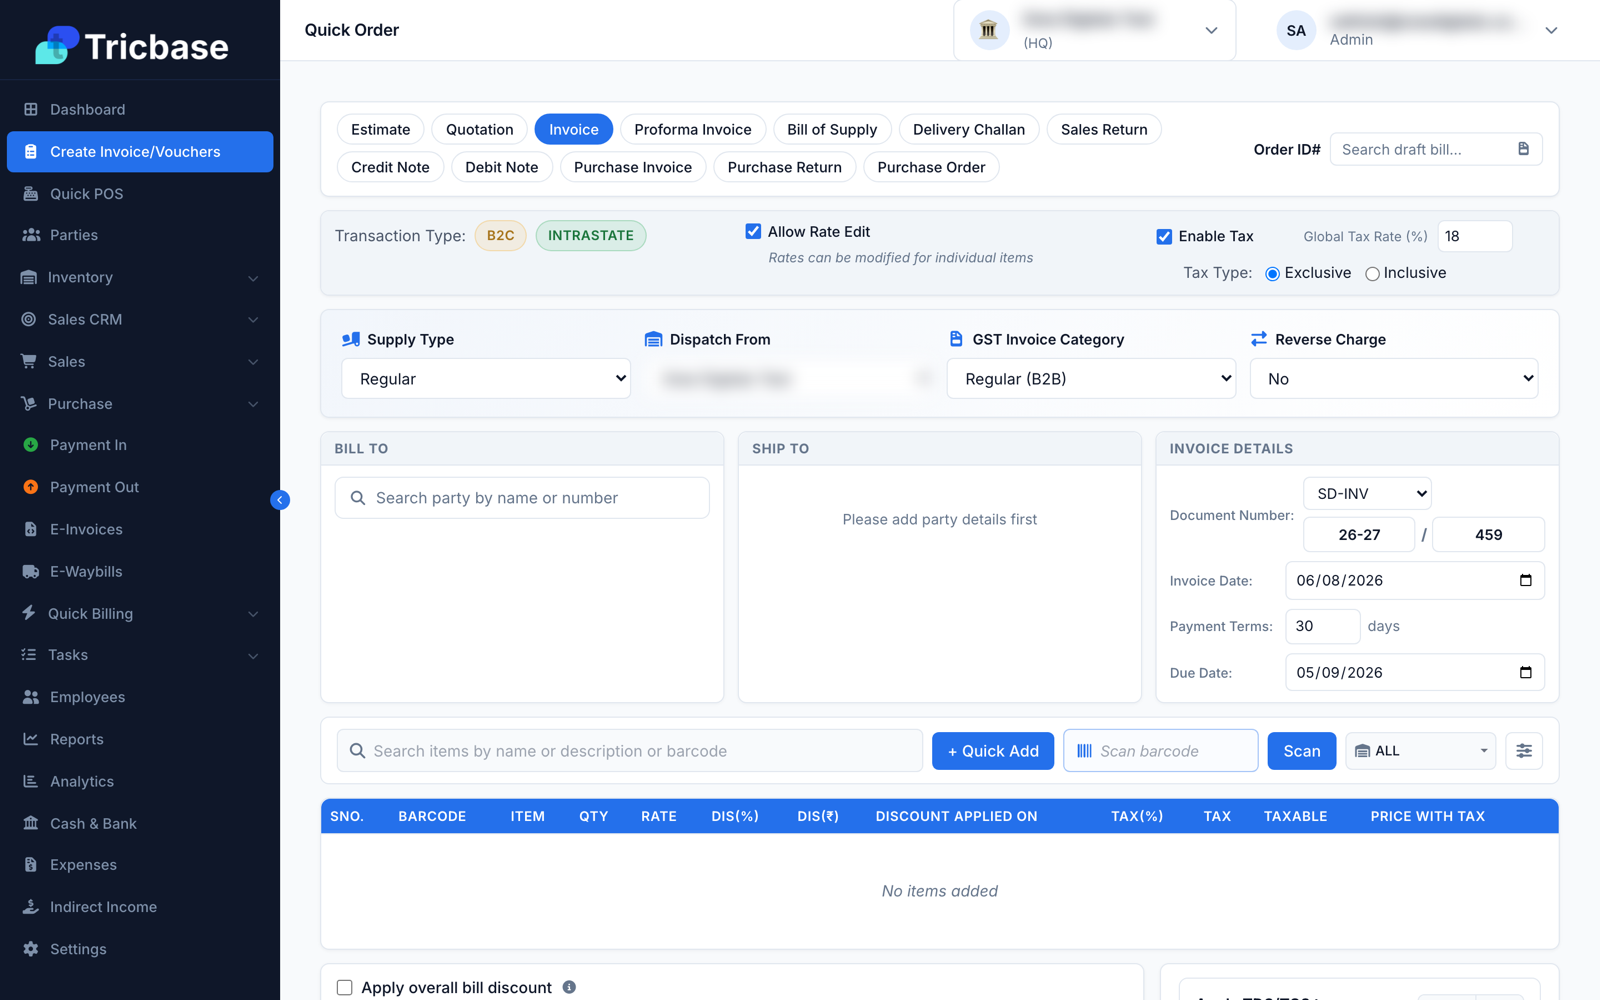The height and width of the screenshot is (1000, 1600).
Task: Open the Reports chart icon
Action: (31, 739)
